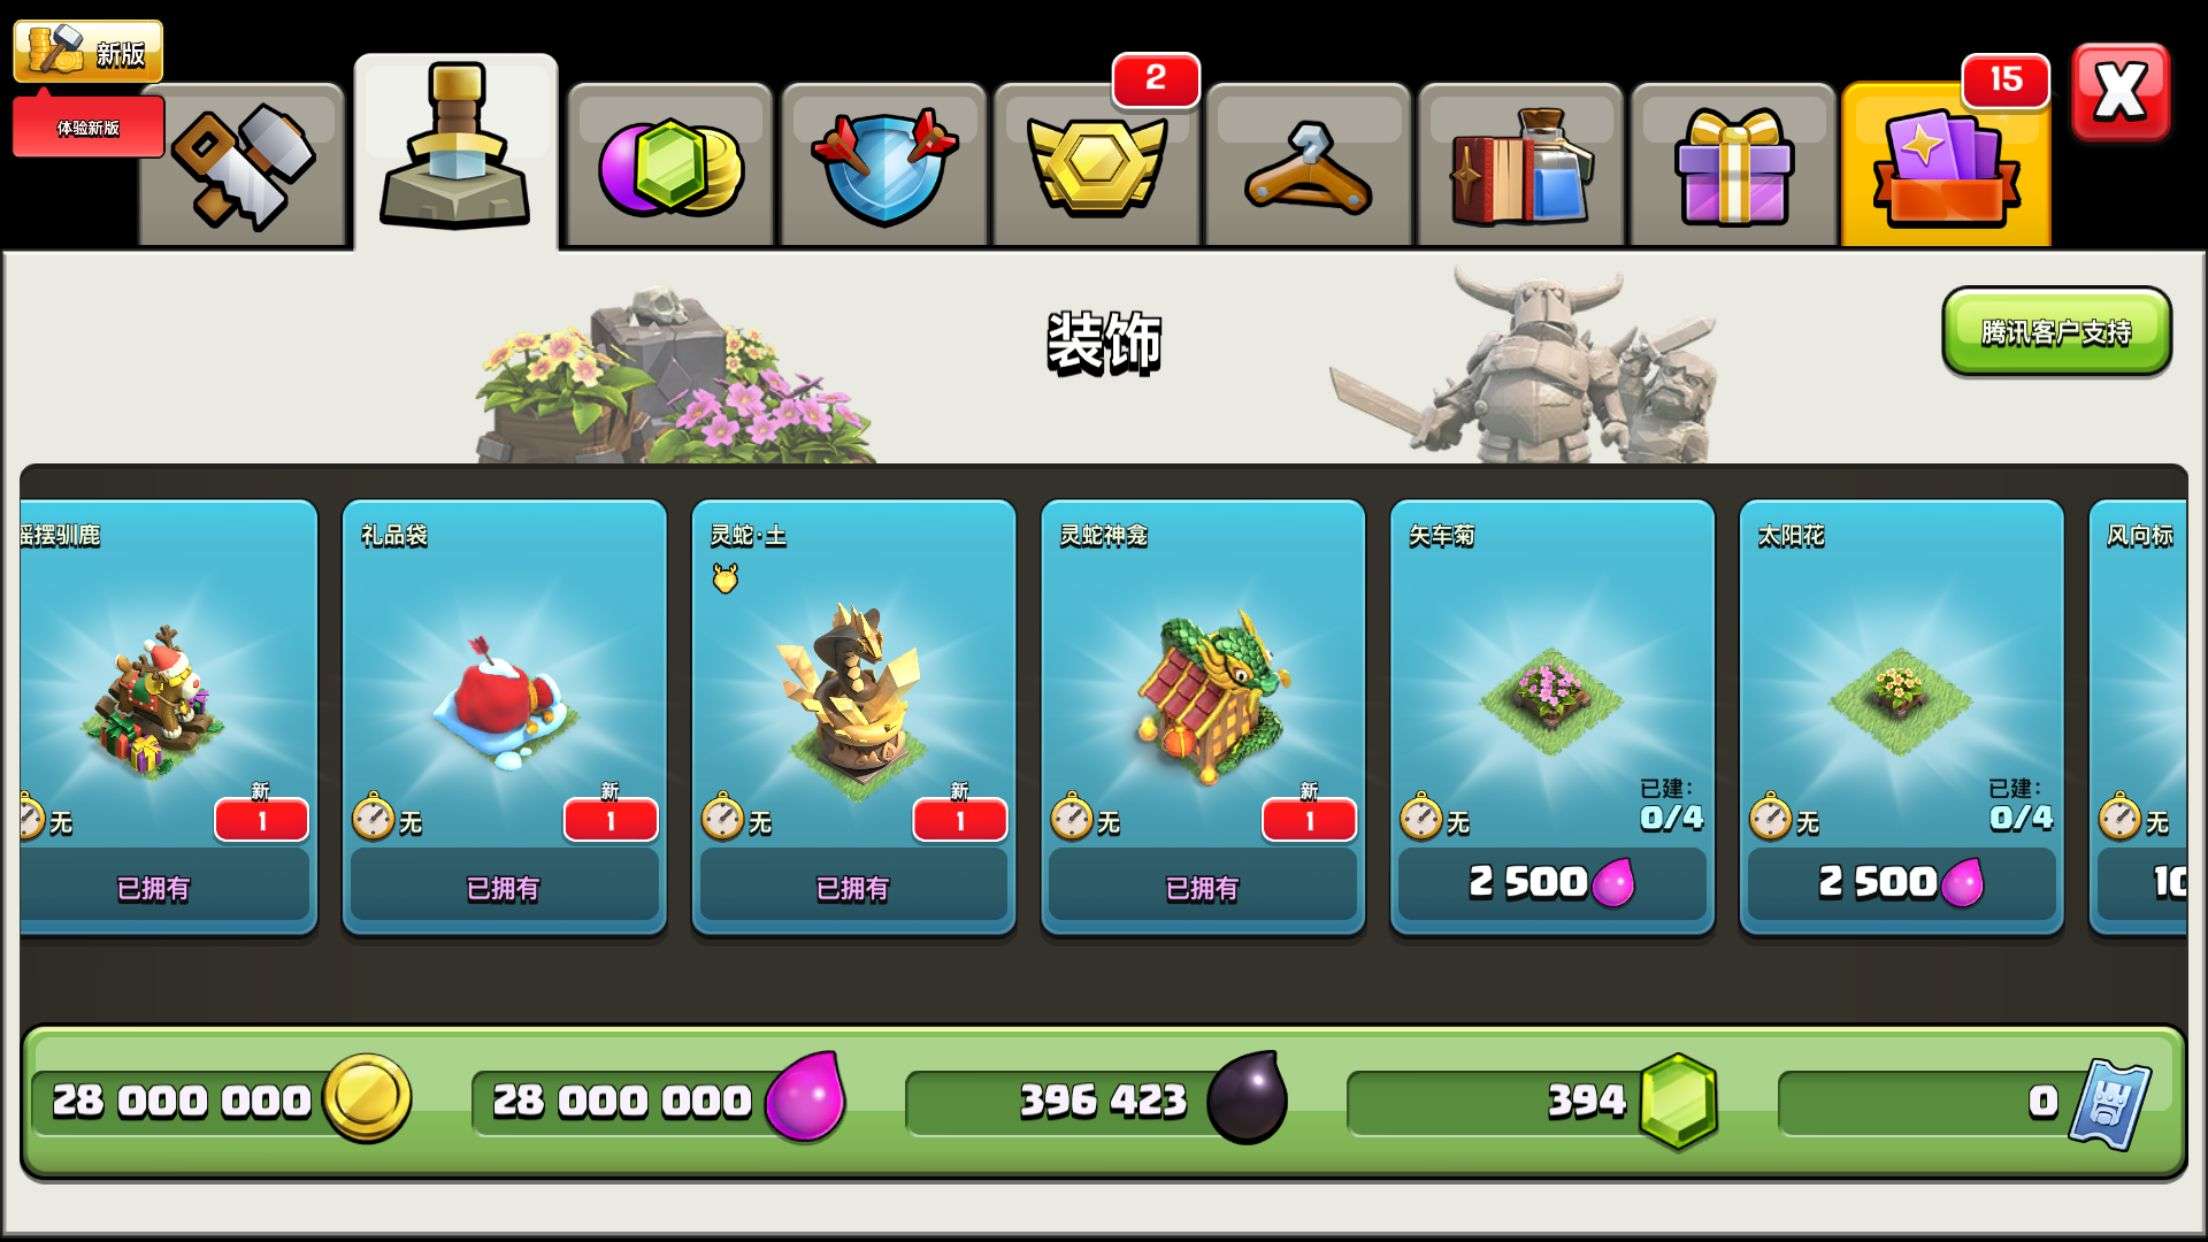The width and height of the screenshot is (2208, 1242).
Task: Select the 礼品袋 gift bag decoration card
Action: point(504,717)
